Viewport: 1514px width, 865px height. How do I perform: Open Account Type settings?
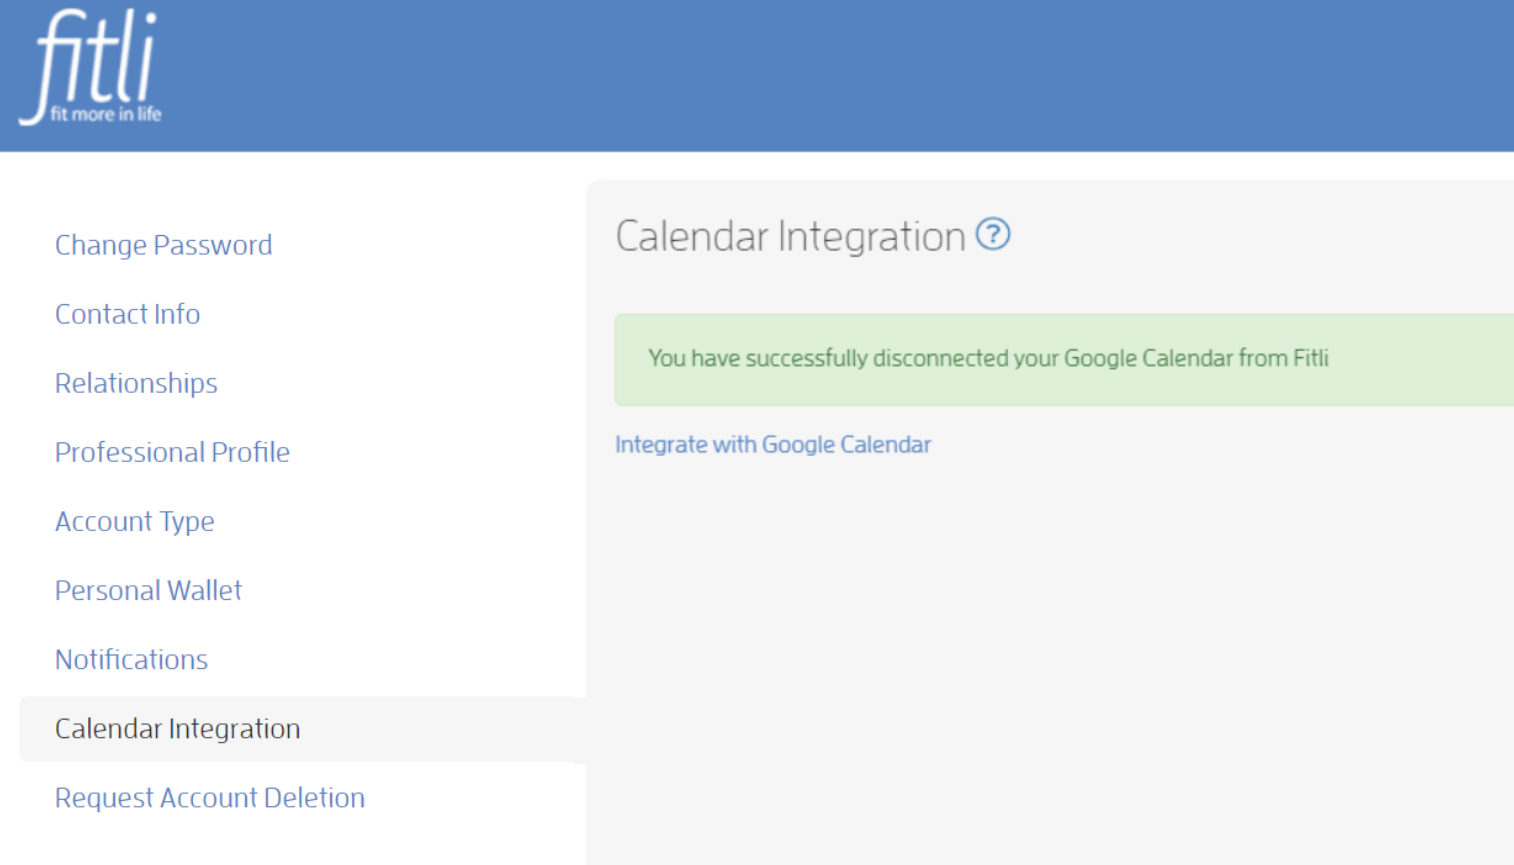[x=134, y=521]
